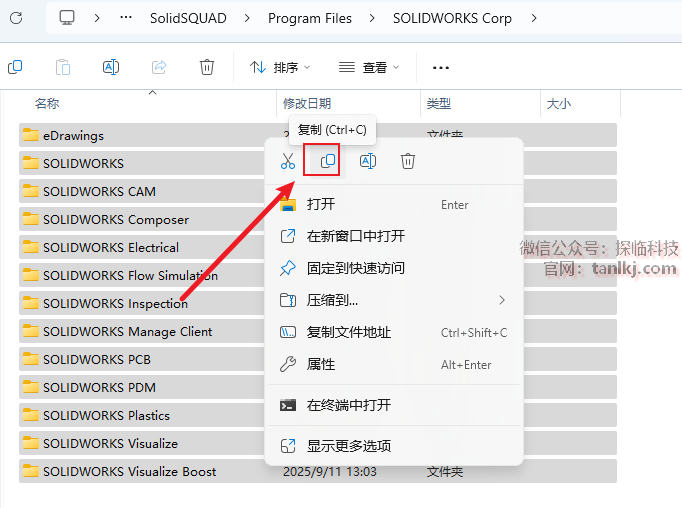This screenshot has width=682, height=508.
Task: Click the toolbar Rename icon
Action: pyautogui.click(x=111, y=67)
